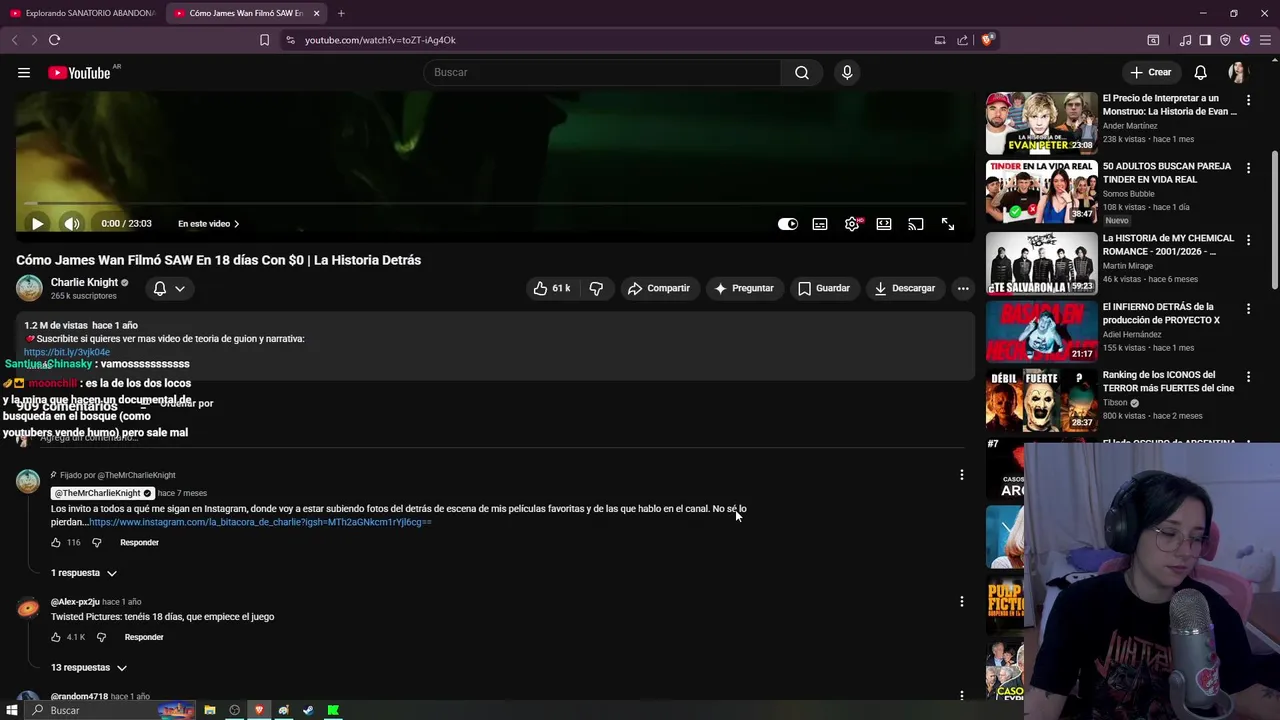
Task: Reload the page with the refresh icon
Action: 54,40
